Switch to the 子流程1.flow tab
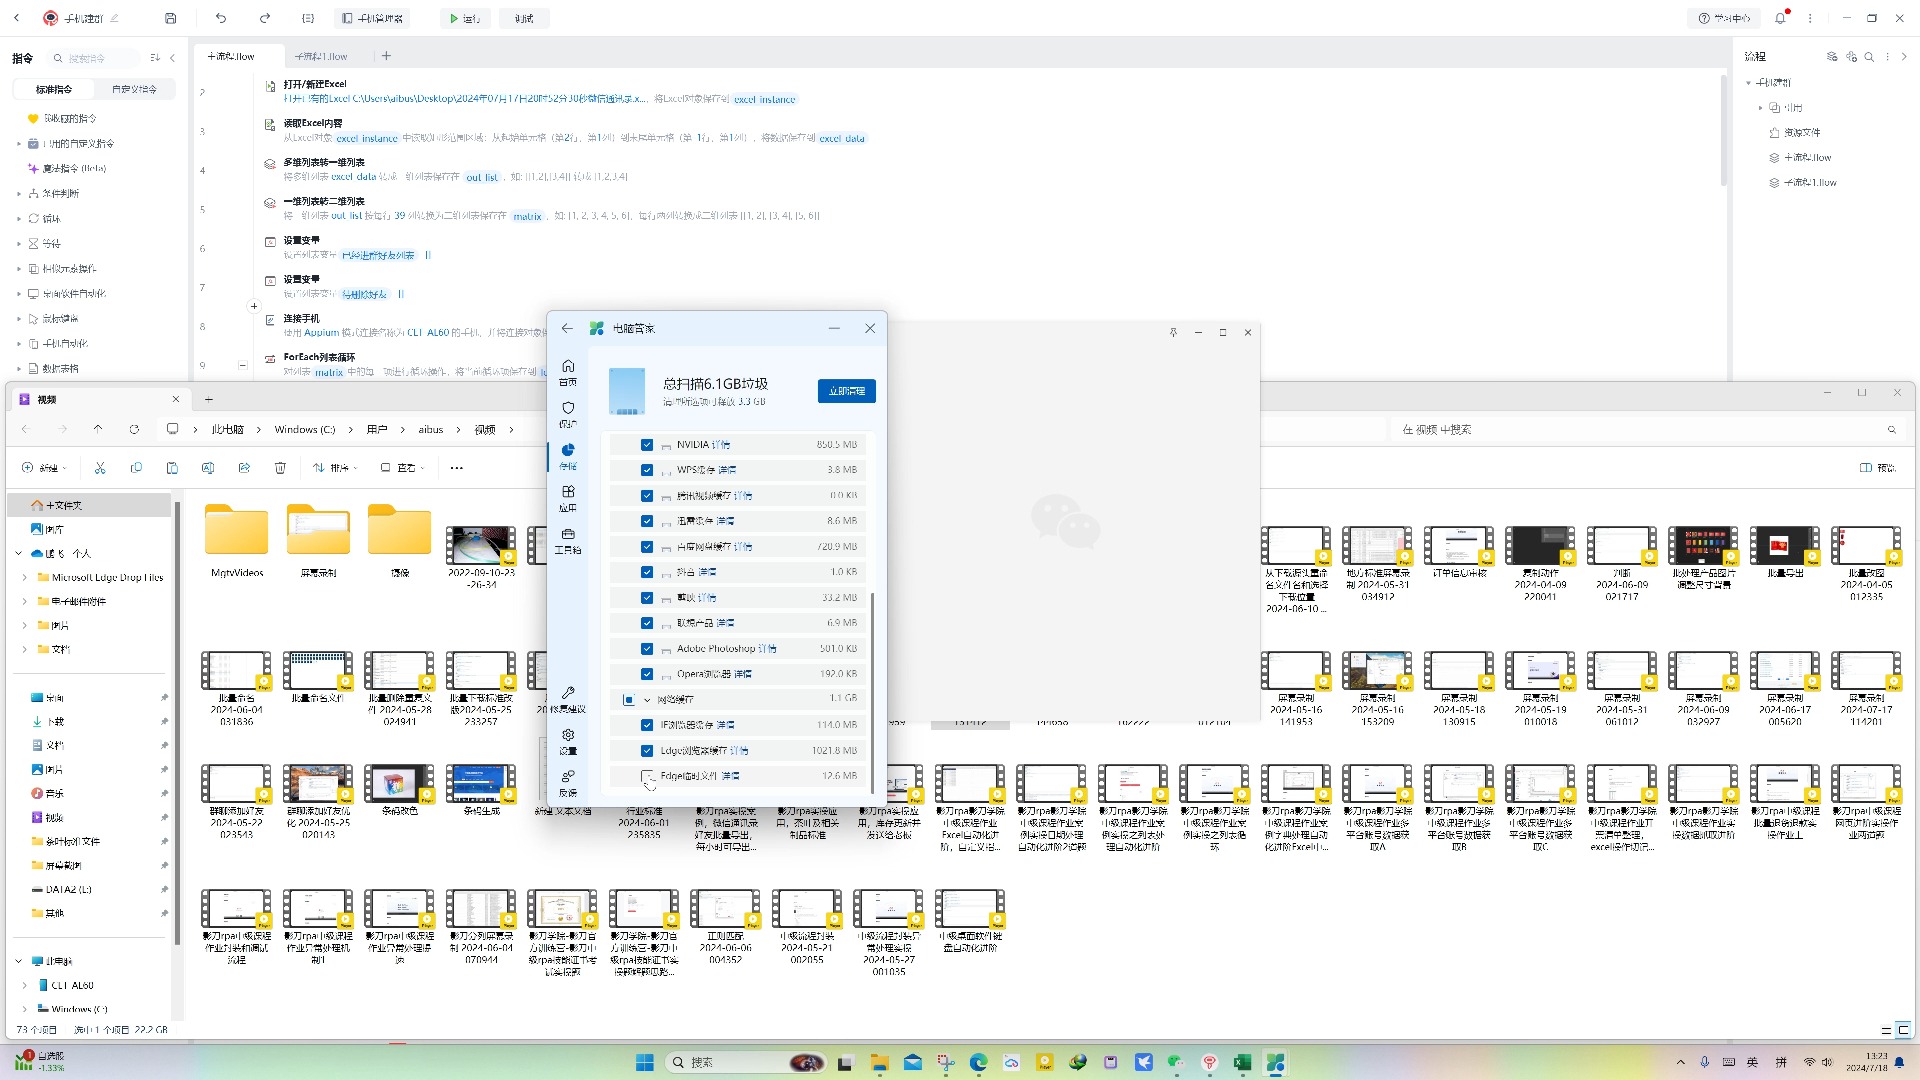The height and width of the screenshot is (1080, 1920). 321,57
